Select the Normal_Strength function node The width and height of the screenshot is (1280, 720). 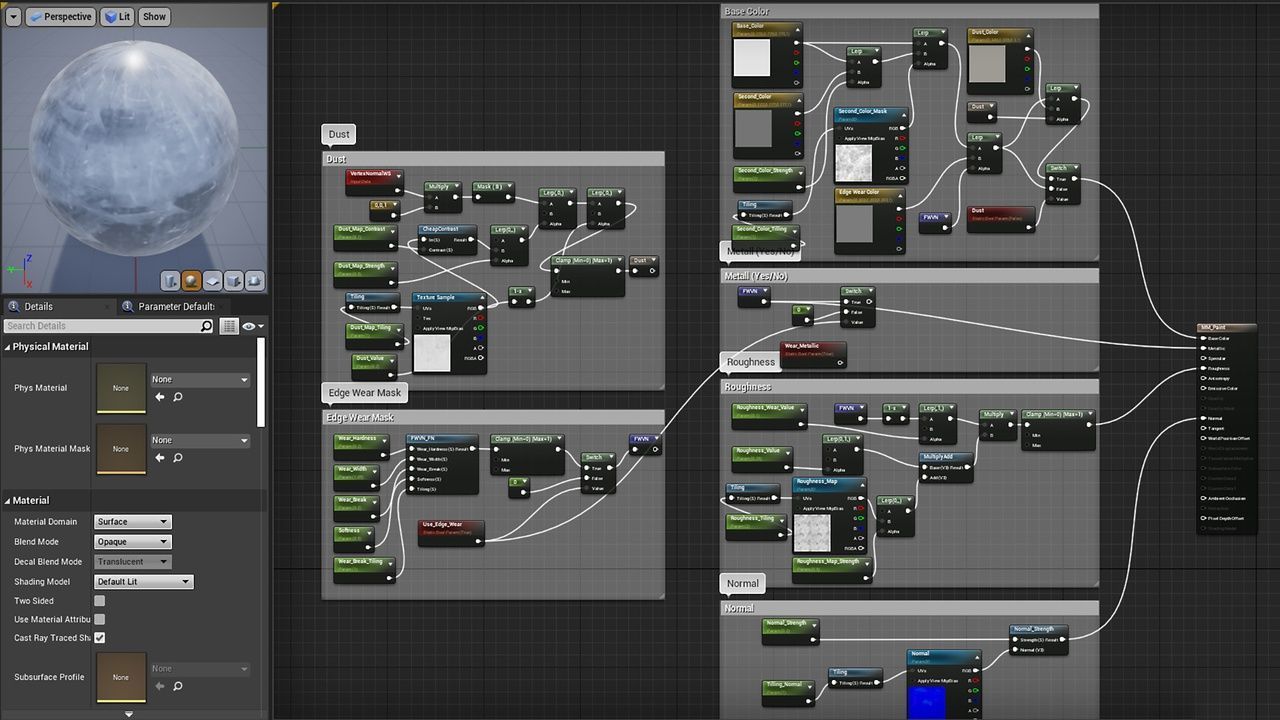pyautogui.click(x=1038, y=640)
